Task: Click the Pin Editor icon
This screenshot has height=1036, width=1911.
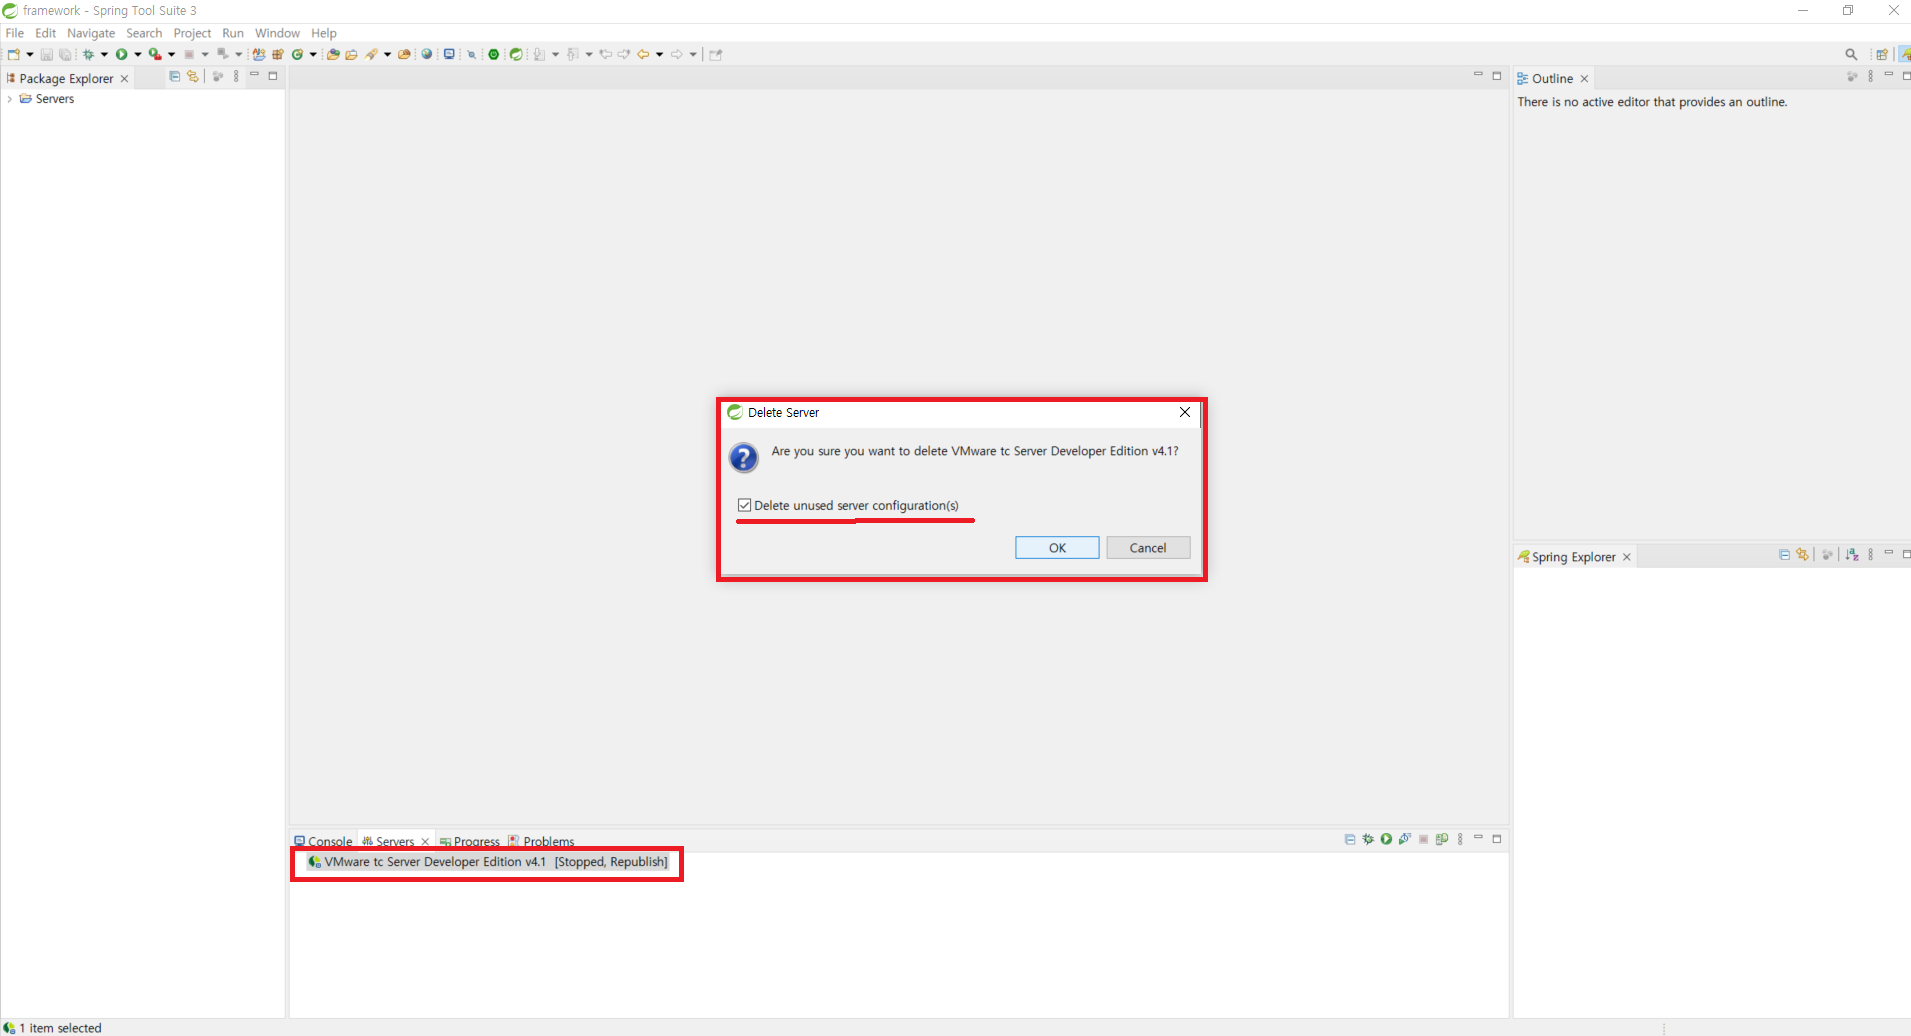Action: point(715,54)
